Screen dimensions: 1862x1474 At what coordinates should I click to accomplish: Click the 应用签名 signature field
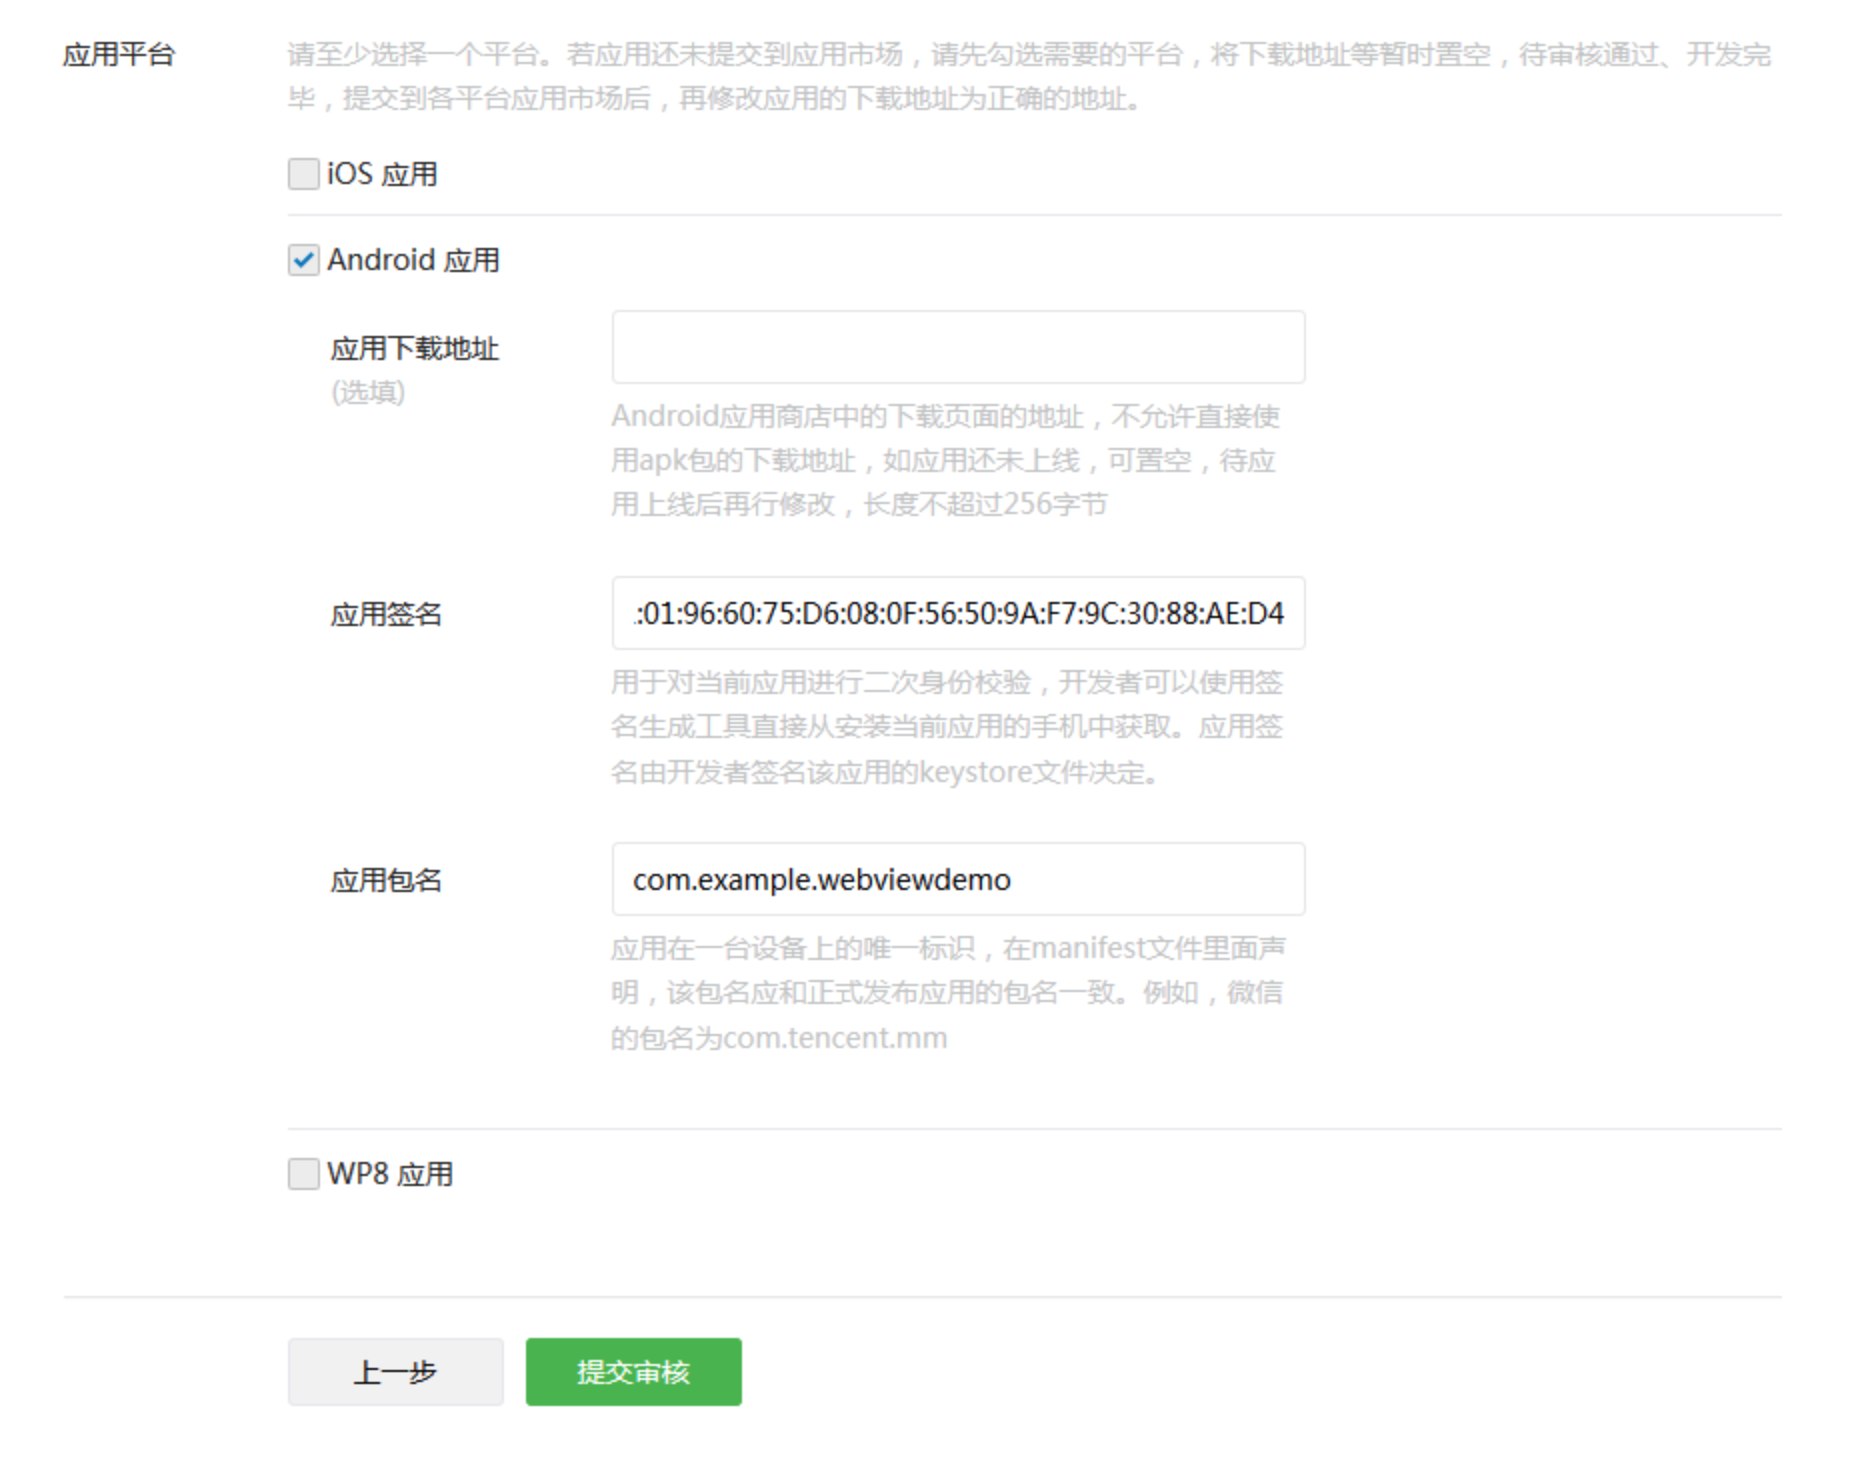click(x=958, y=613)
